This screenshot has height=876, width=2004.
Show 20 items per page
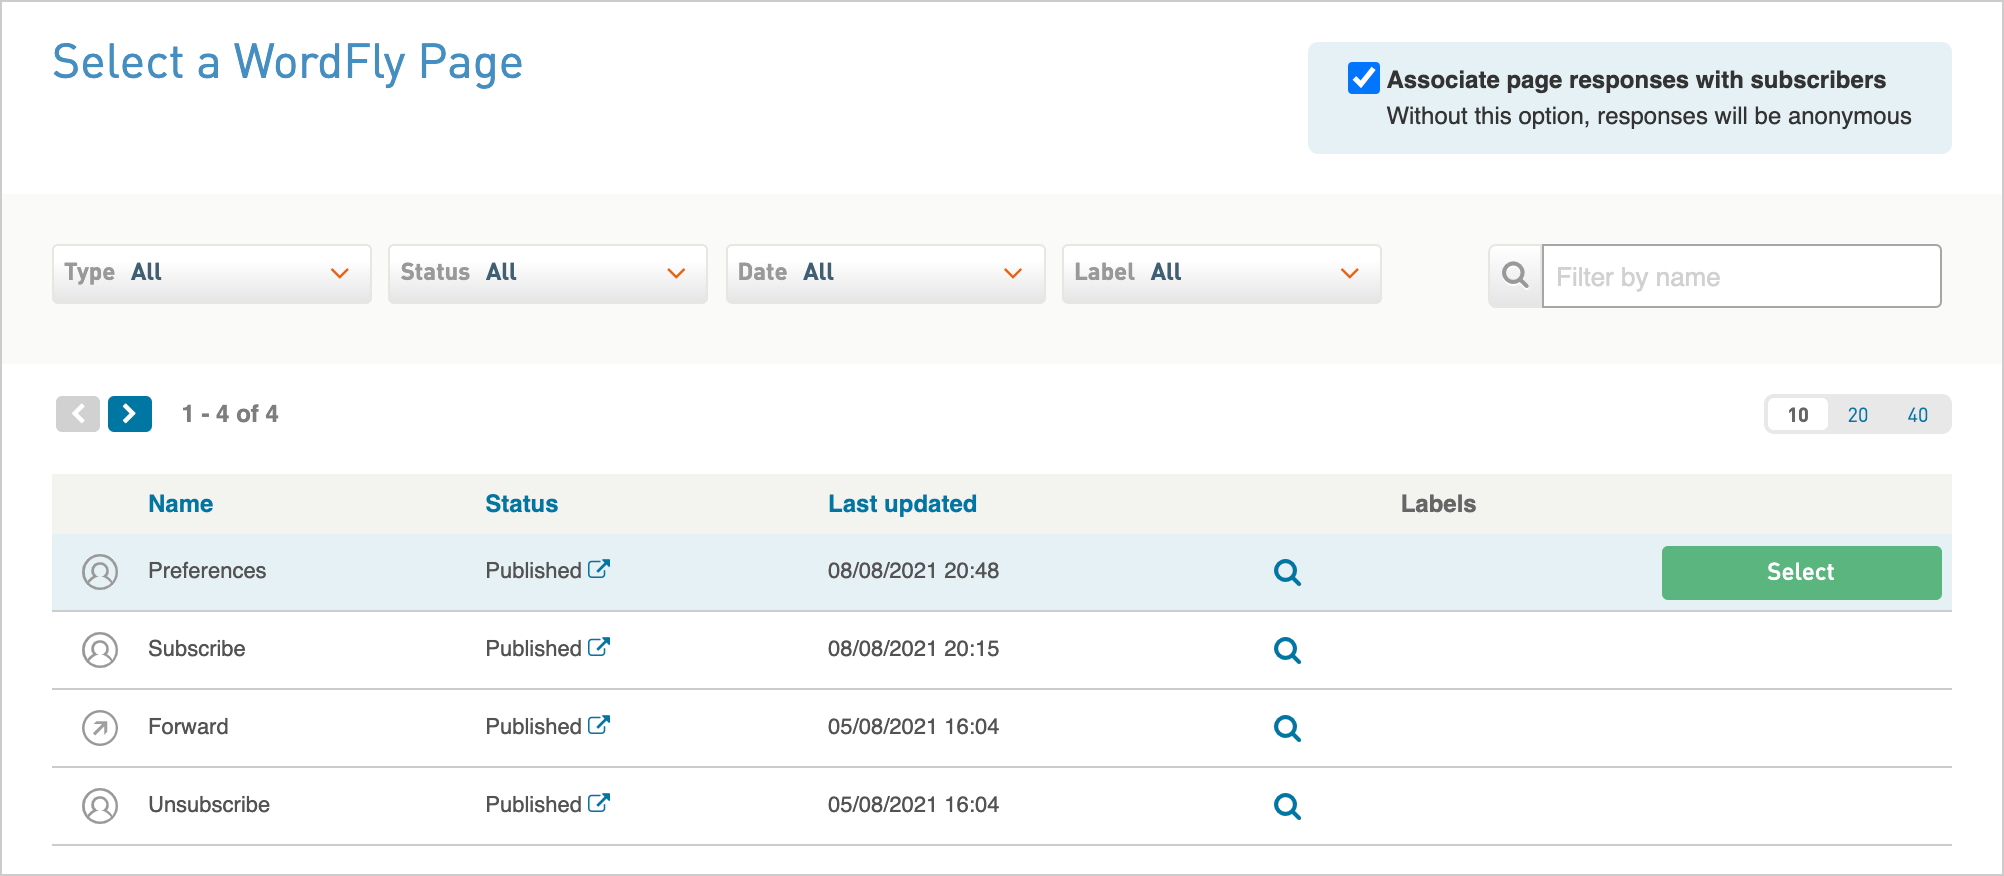tap(1858, 415)
